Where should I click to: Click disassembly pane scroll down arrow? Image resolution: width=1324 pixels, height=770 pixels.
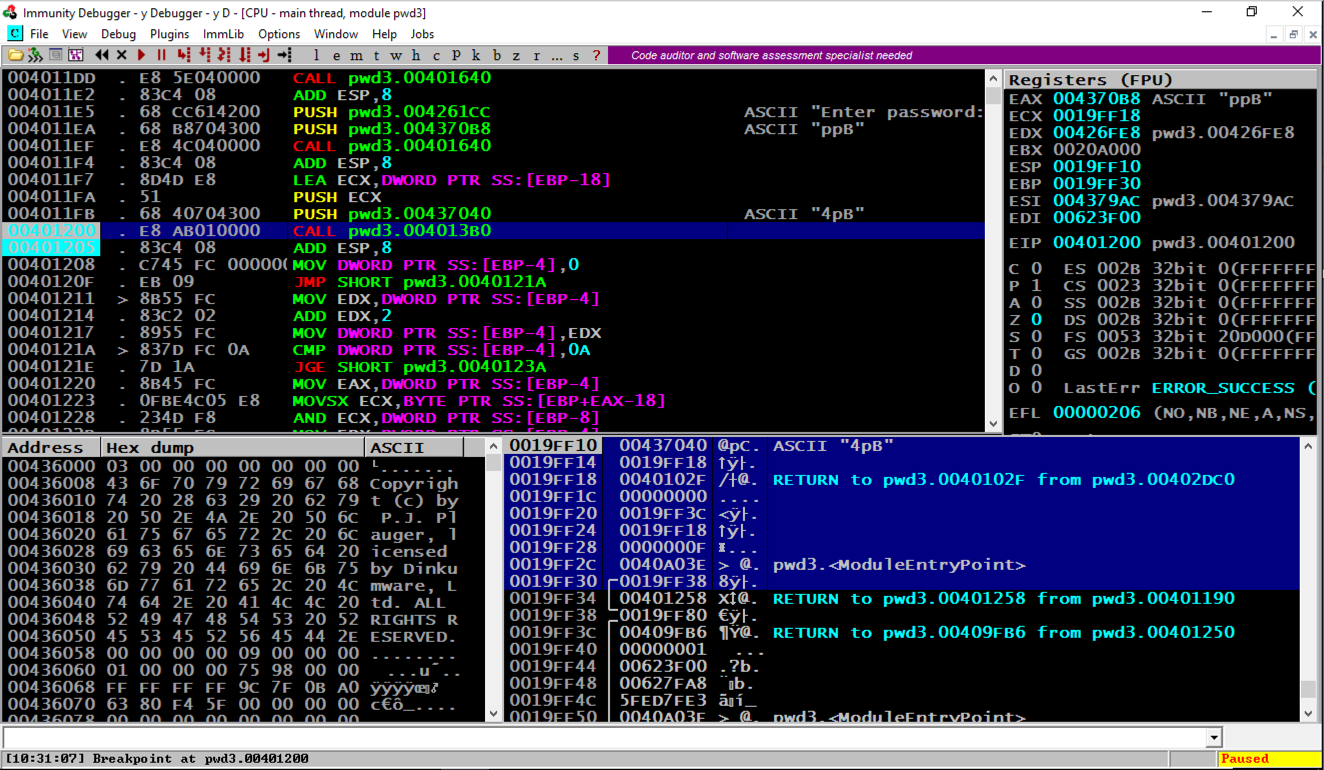coord(993,423)
